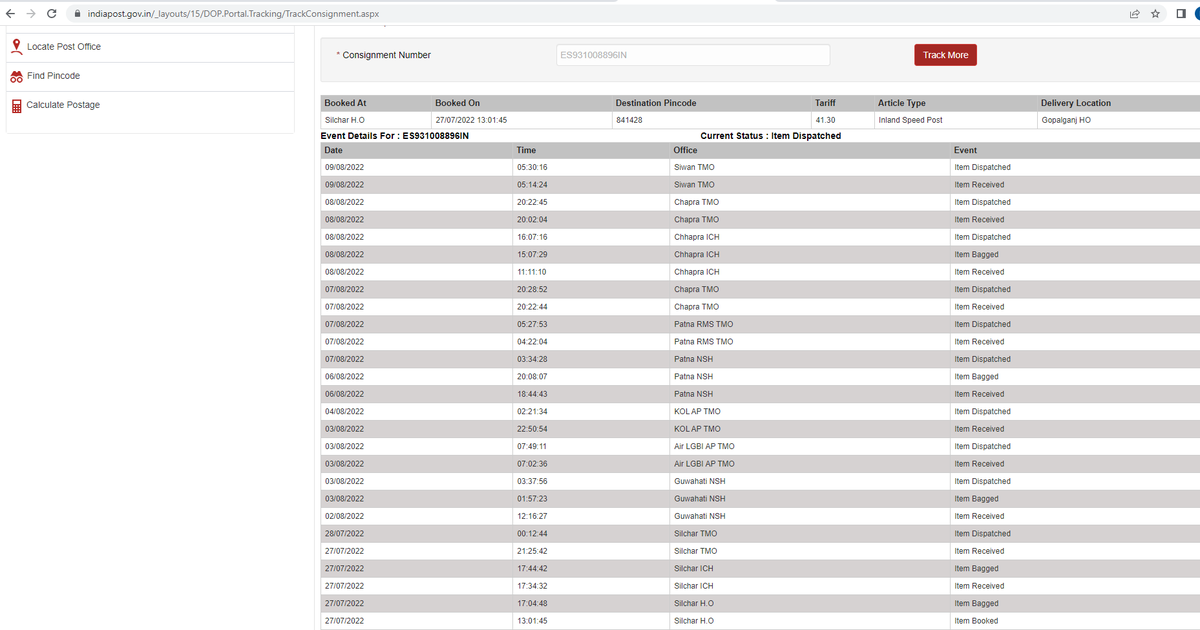Share this page via share icon

tap(1134, 14)
